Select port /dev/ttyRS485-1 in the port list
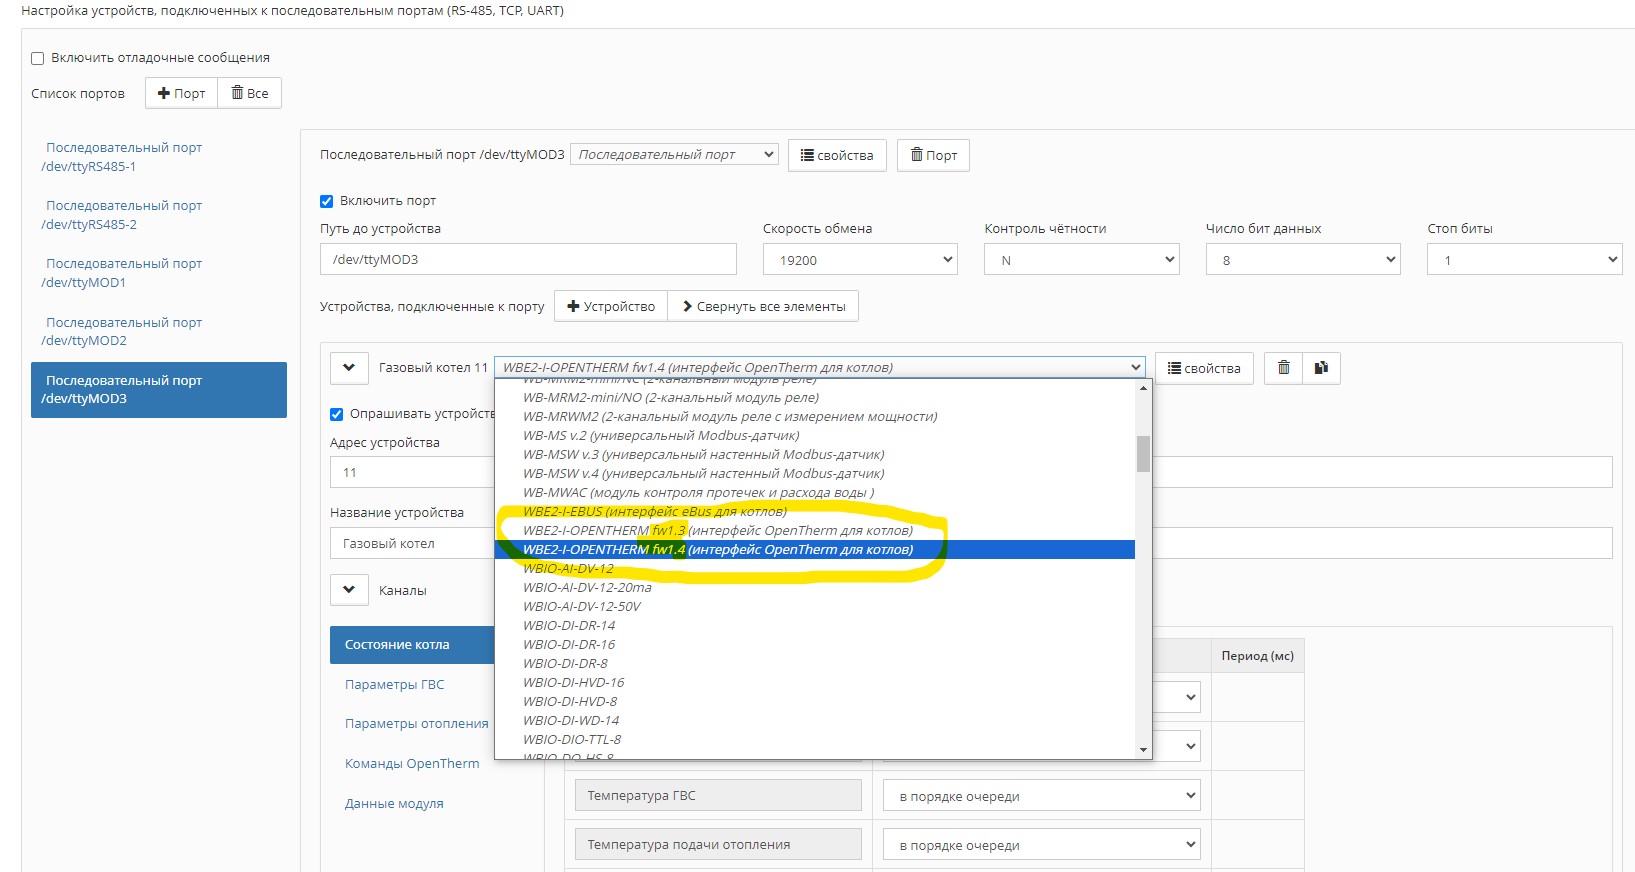This screenshot has height=872, width=1635. tap(159, 157)
